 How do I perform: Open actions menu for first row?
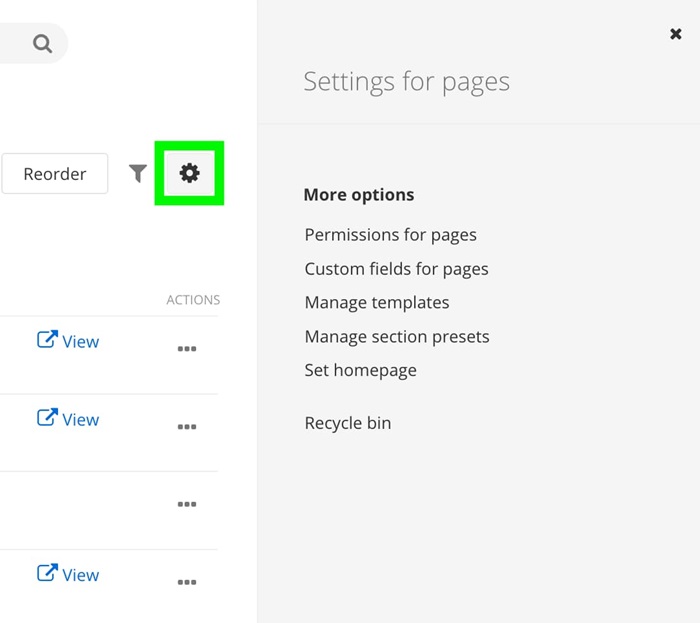[x=187, y=349]
